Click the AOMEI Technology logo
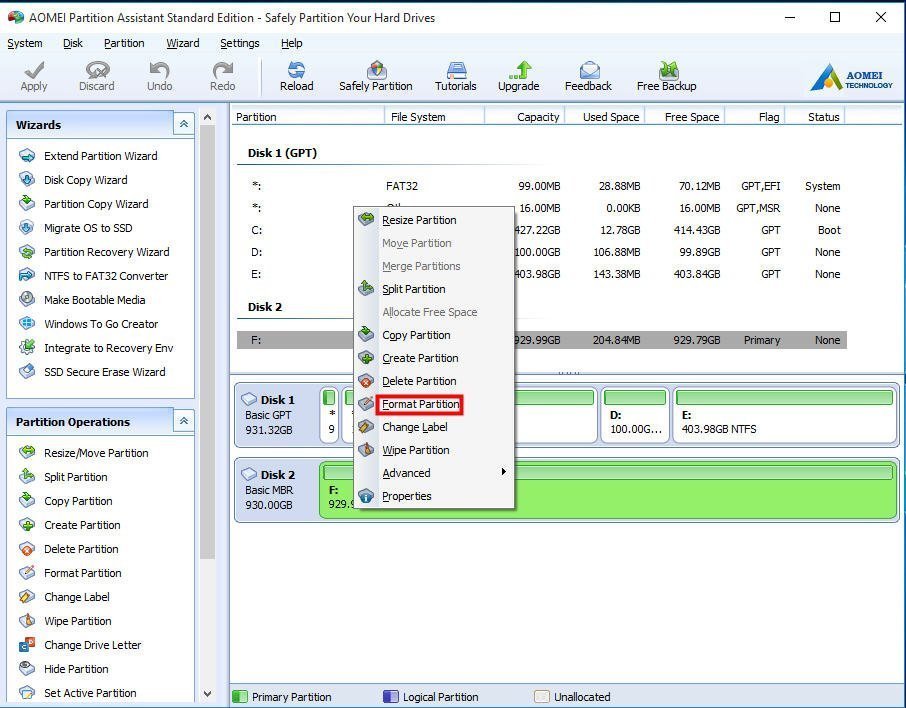Viewport: 906px width, 708px height. [852, 78]
